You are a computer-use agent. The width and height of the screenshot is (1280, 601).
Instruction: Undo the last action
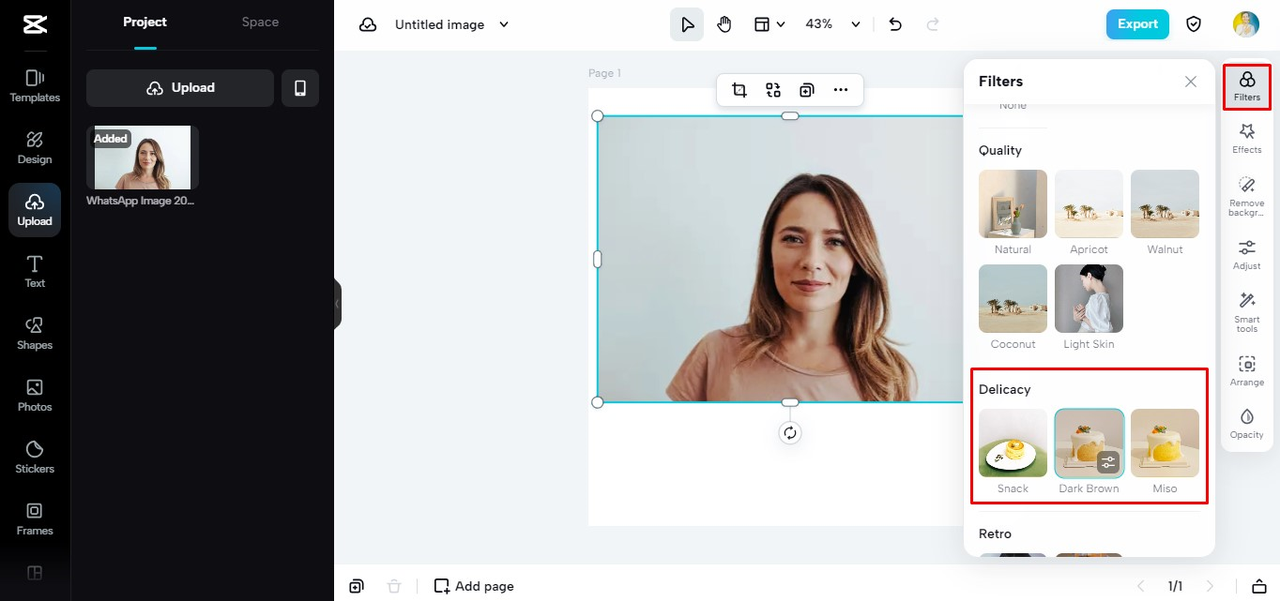[895, 24]
